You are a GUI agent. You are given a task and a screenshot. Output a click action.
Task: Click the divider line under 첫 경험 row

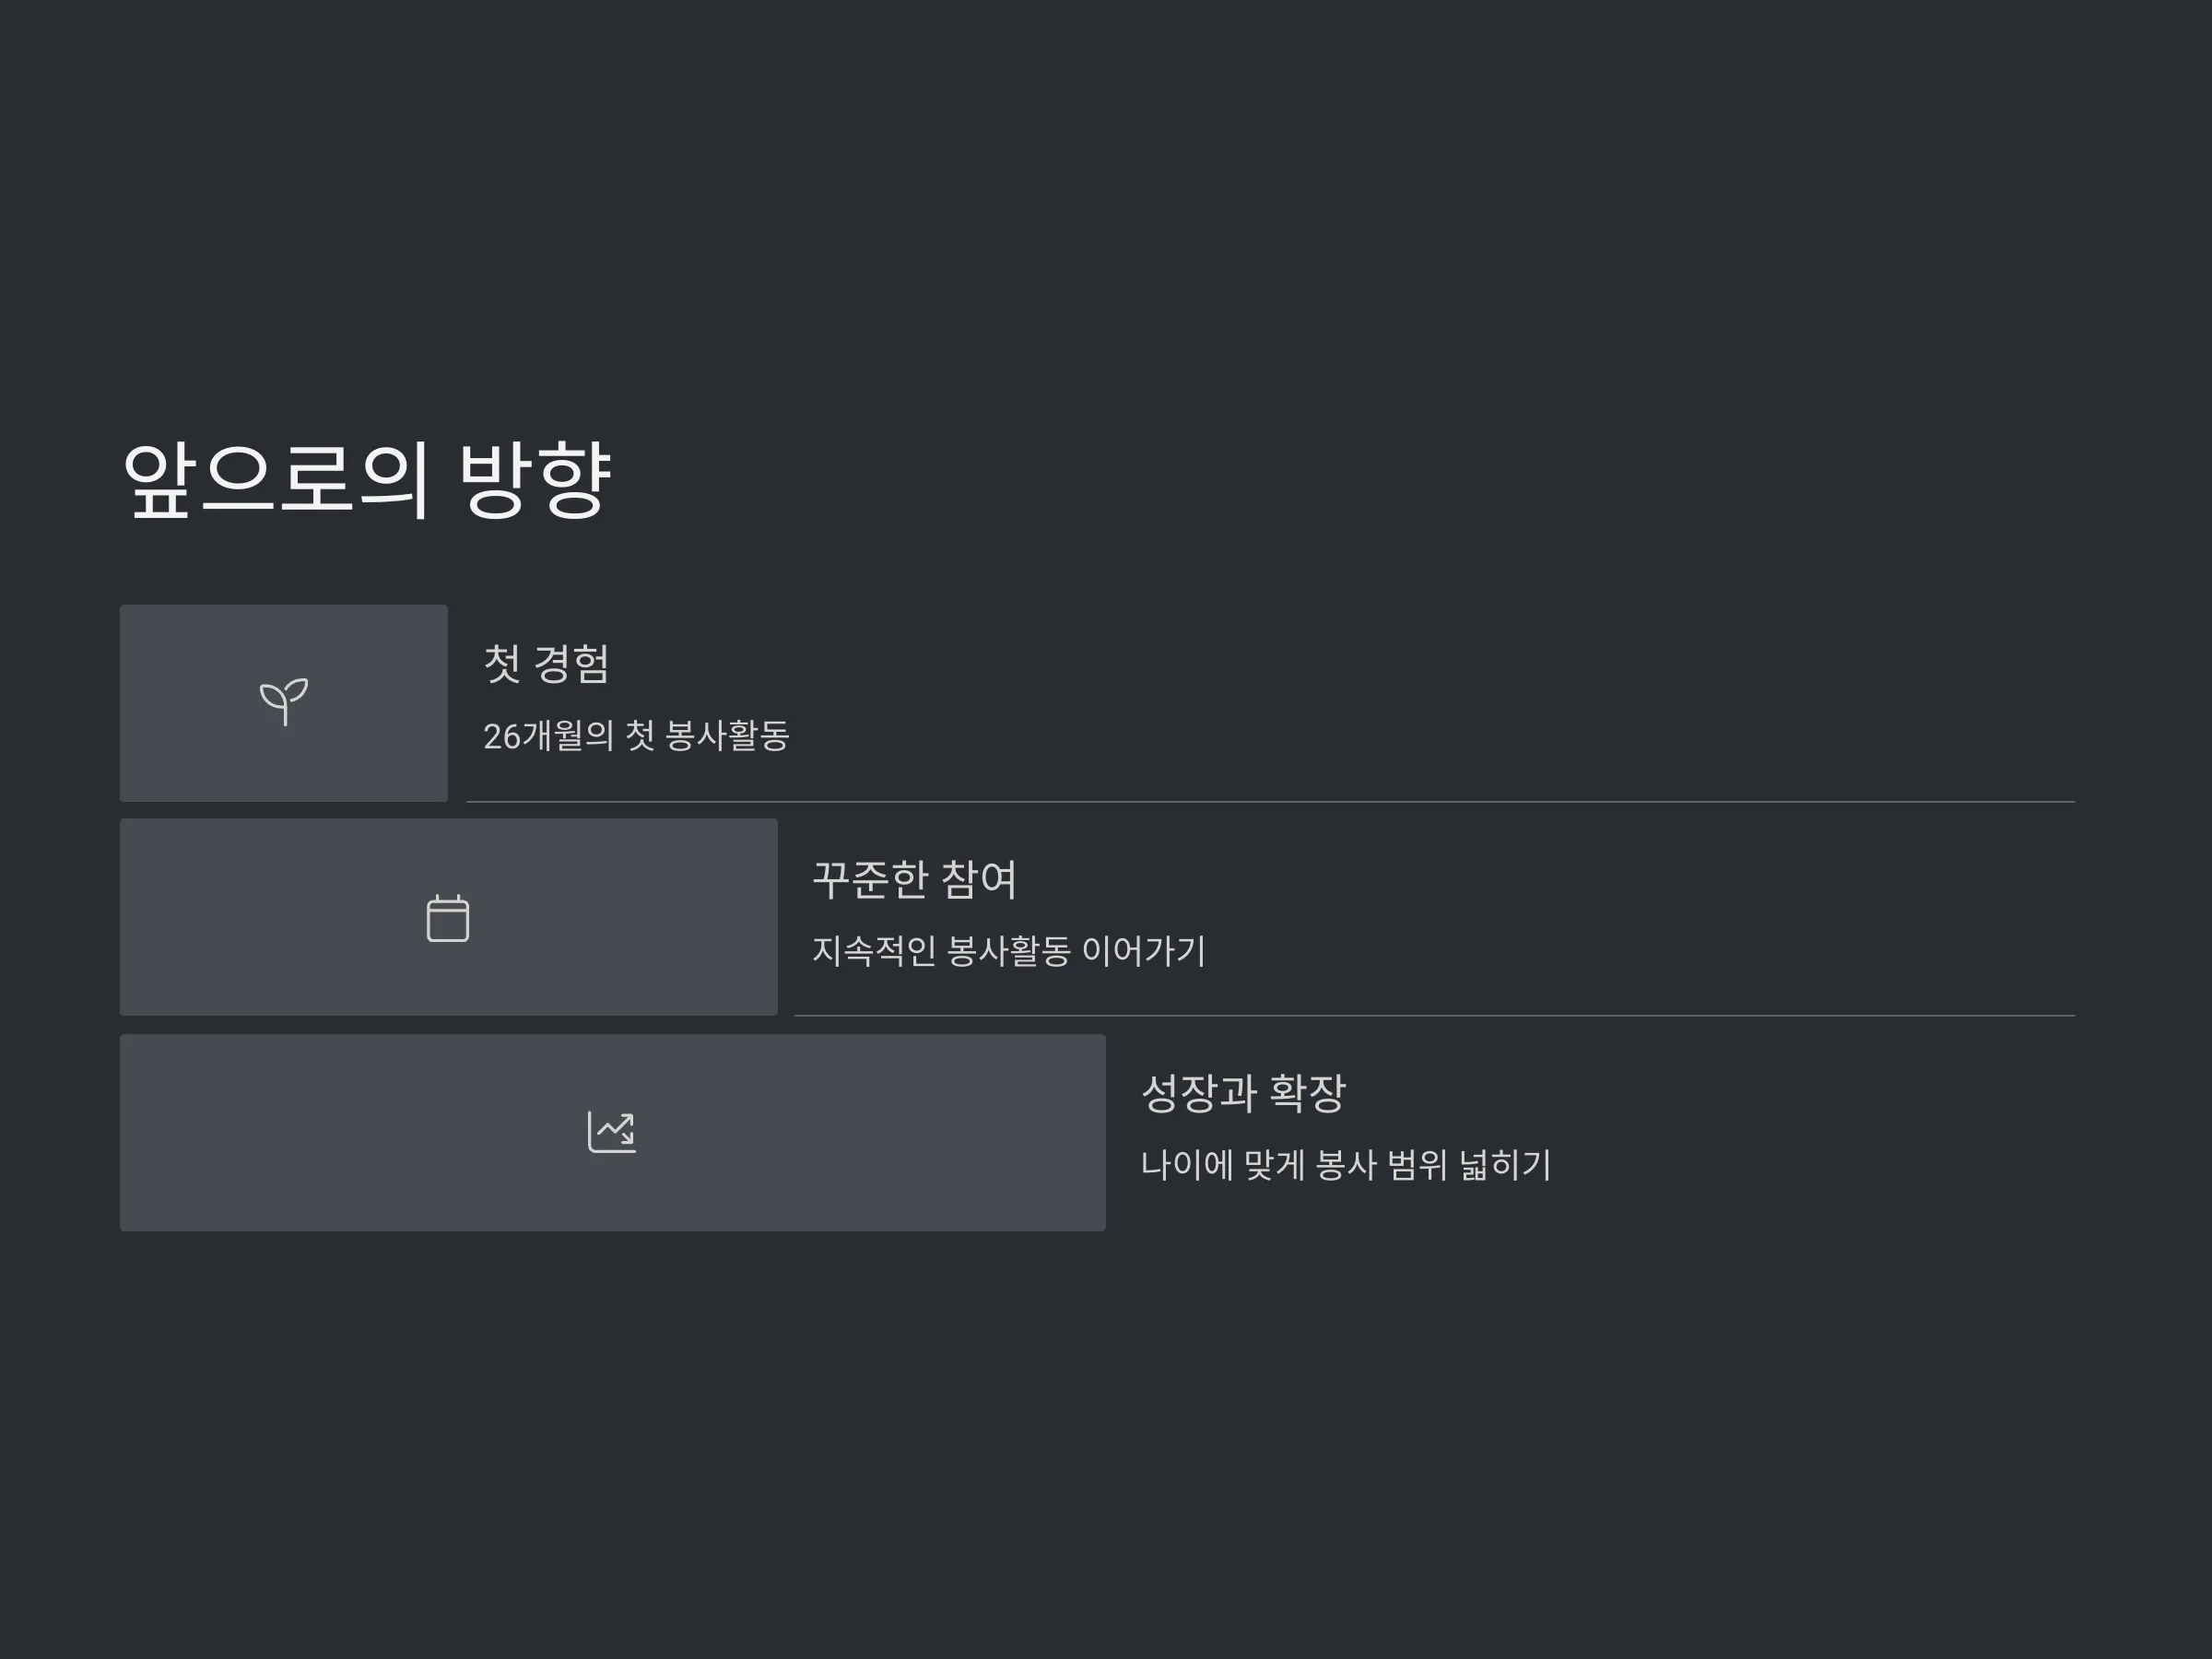click(1270, 802)
